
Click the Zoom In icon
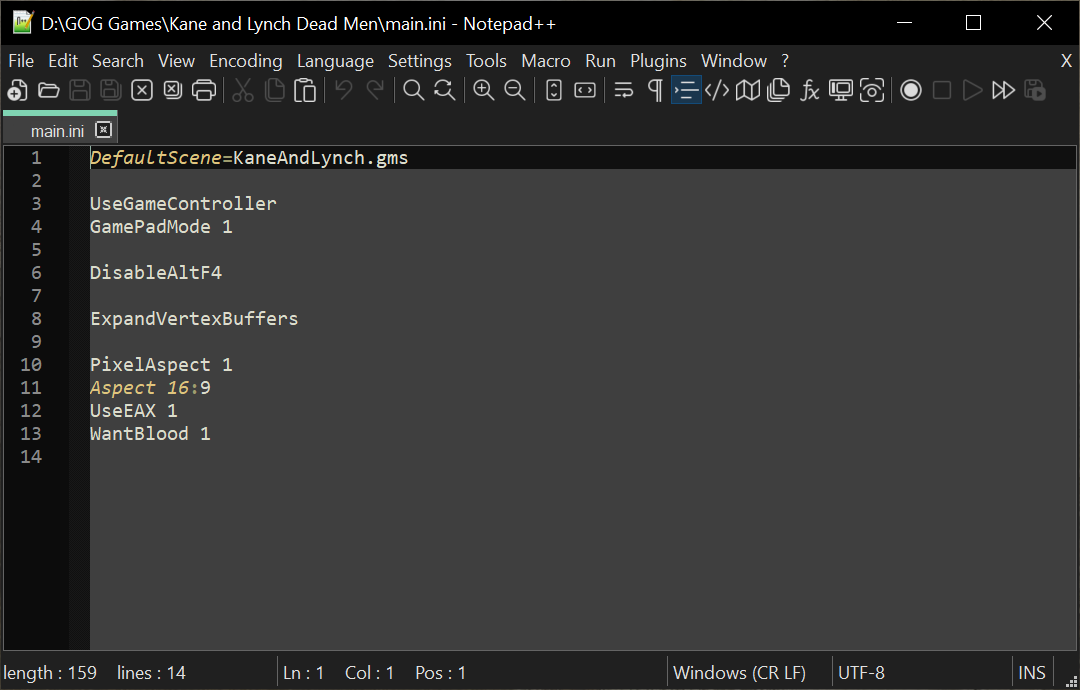click(484, 90)
